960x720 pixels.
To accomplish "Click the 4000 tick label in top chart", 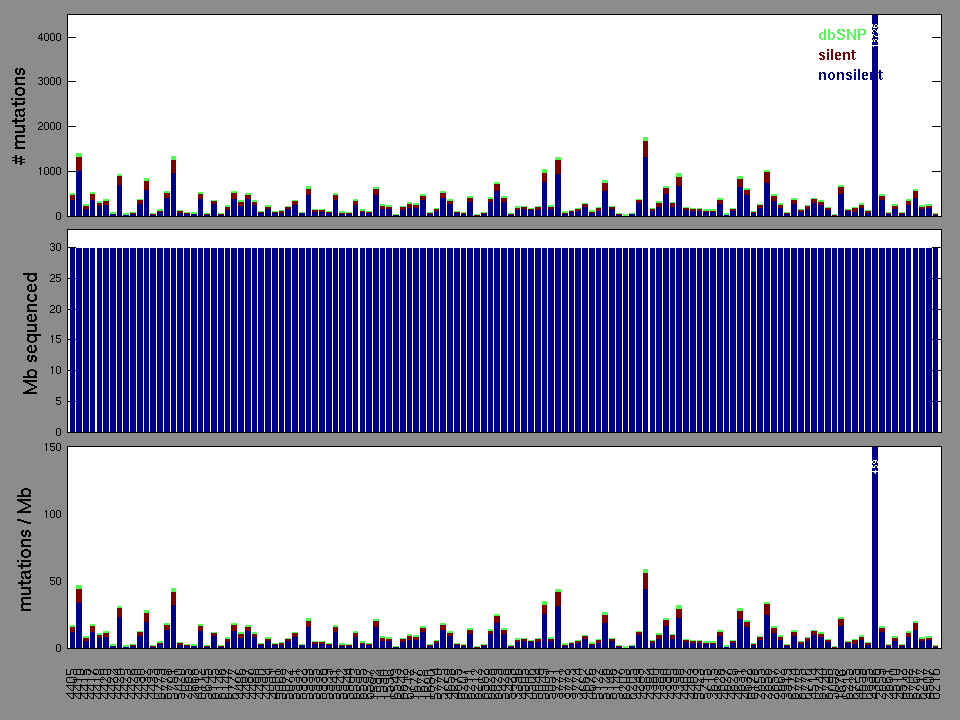I will (x=46, y=37).
